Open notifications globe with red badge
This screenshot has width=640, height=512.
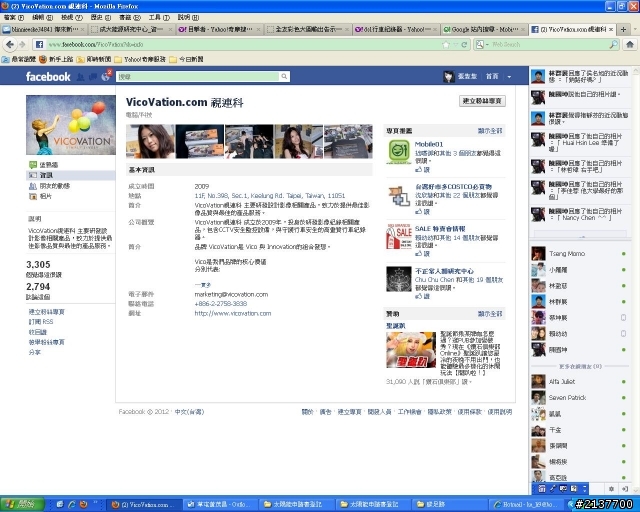tap(106, 76)
